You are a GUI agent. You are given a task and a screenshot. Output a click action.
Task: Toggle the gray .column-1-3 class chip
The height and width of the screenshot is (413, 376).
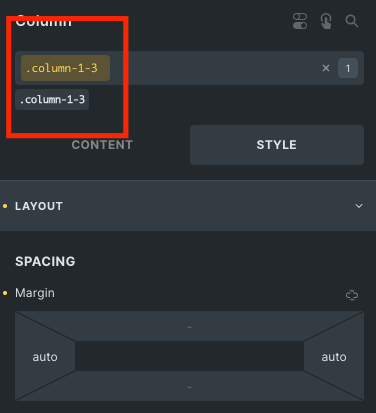point(52,99)
